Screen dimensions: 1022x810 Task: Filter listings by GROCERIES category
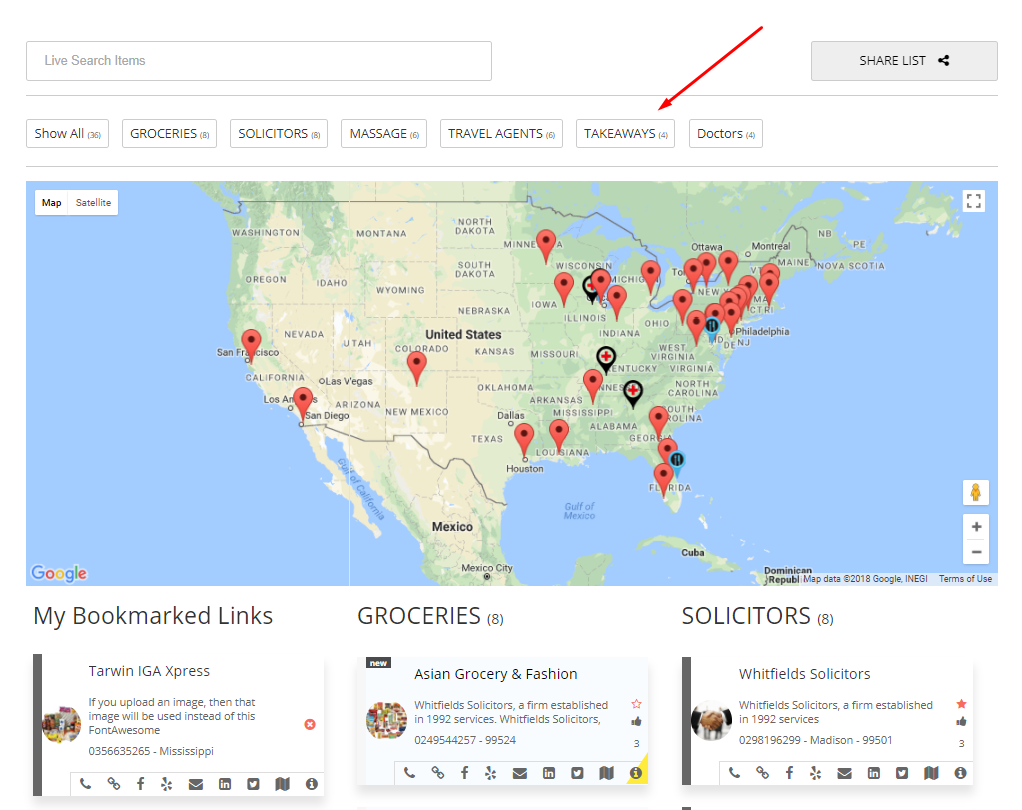[x=169, y=134]
